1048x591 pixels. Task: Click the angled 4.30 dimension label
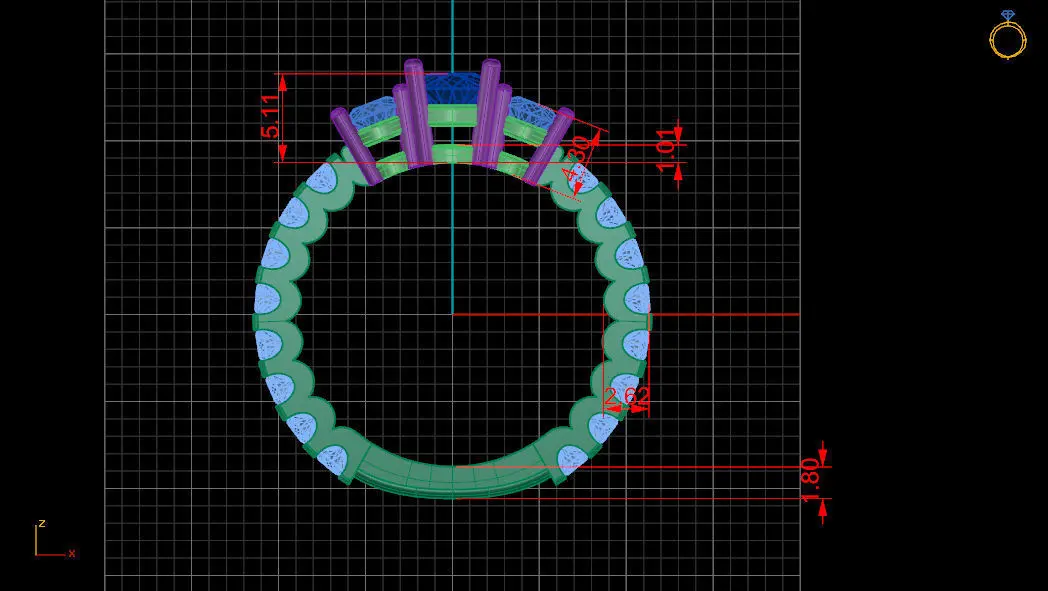click(578, 159)
